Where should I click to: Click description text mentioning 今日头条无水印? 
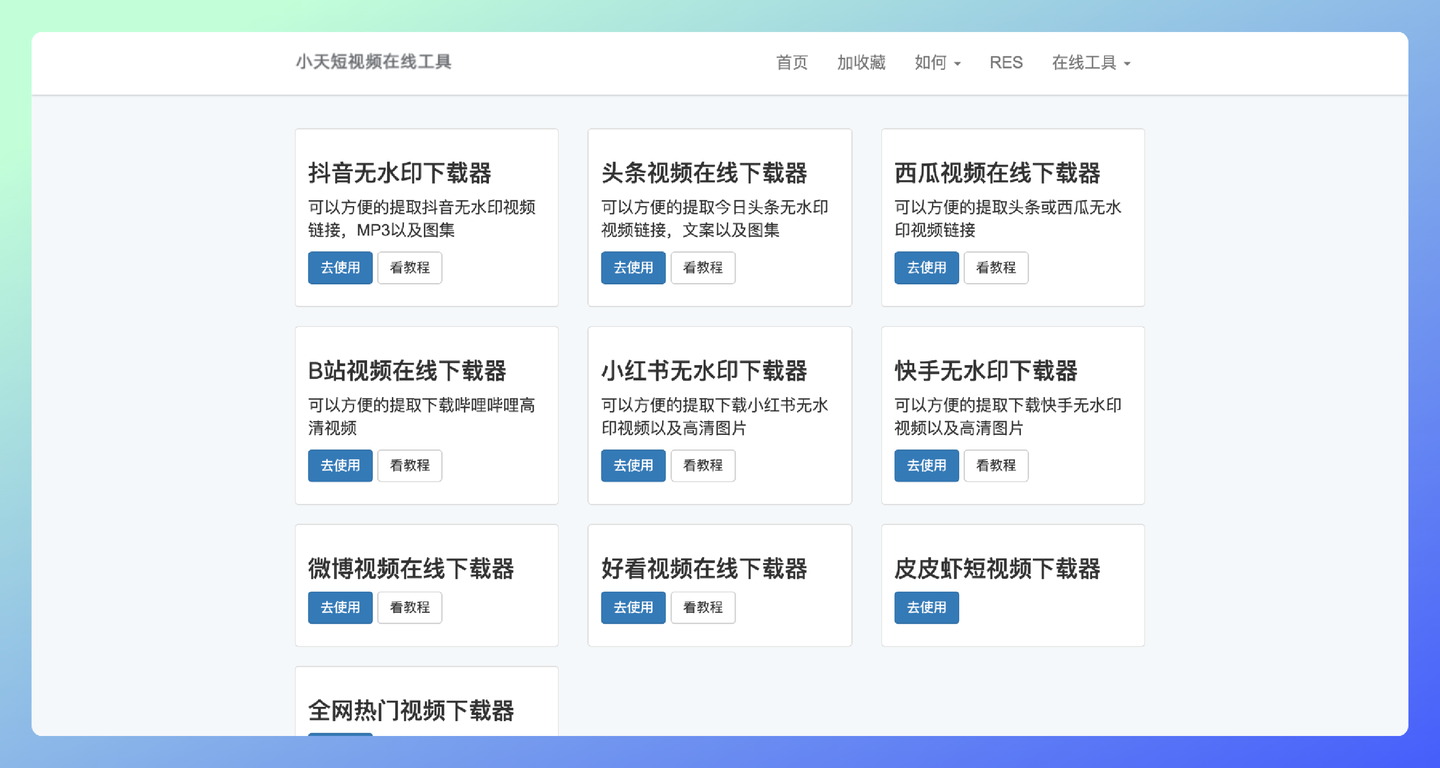point(715,219)
